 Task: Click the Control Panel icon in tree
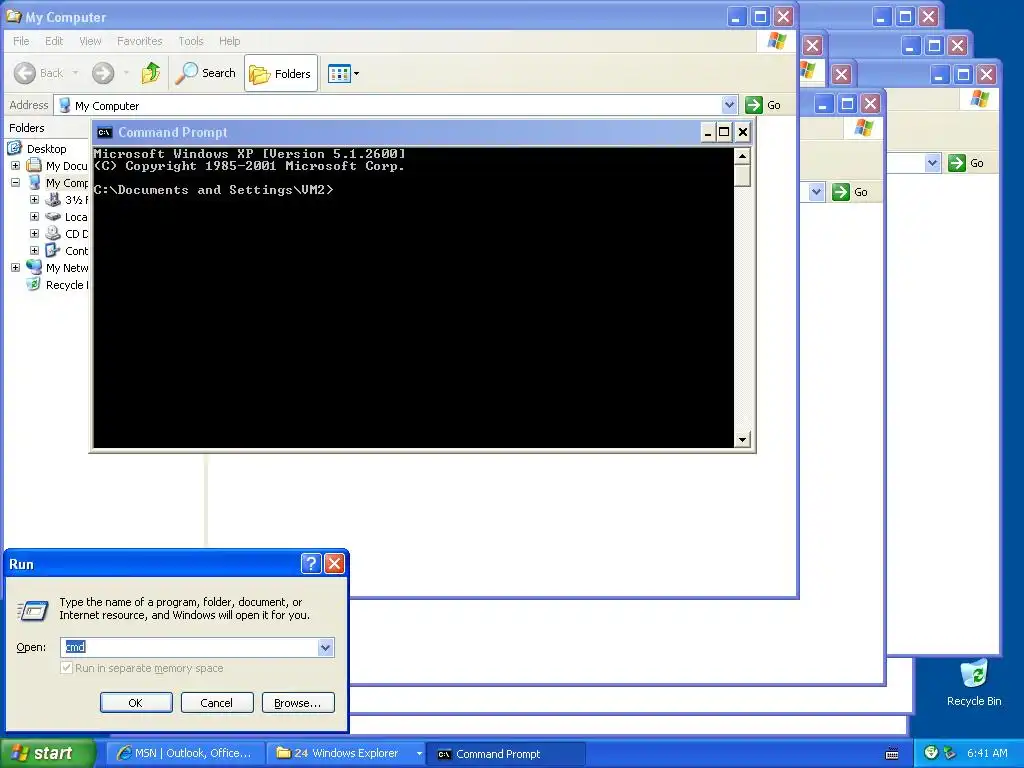tap(53, 251)
